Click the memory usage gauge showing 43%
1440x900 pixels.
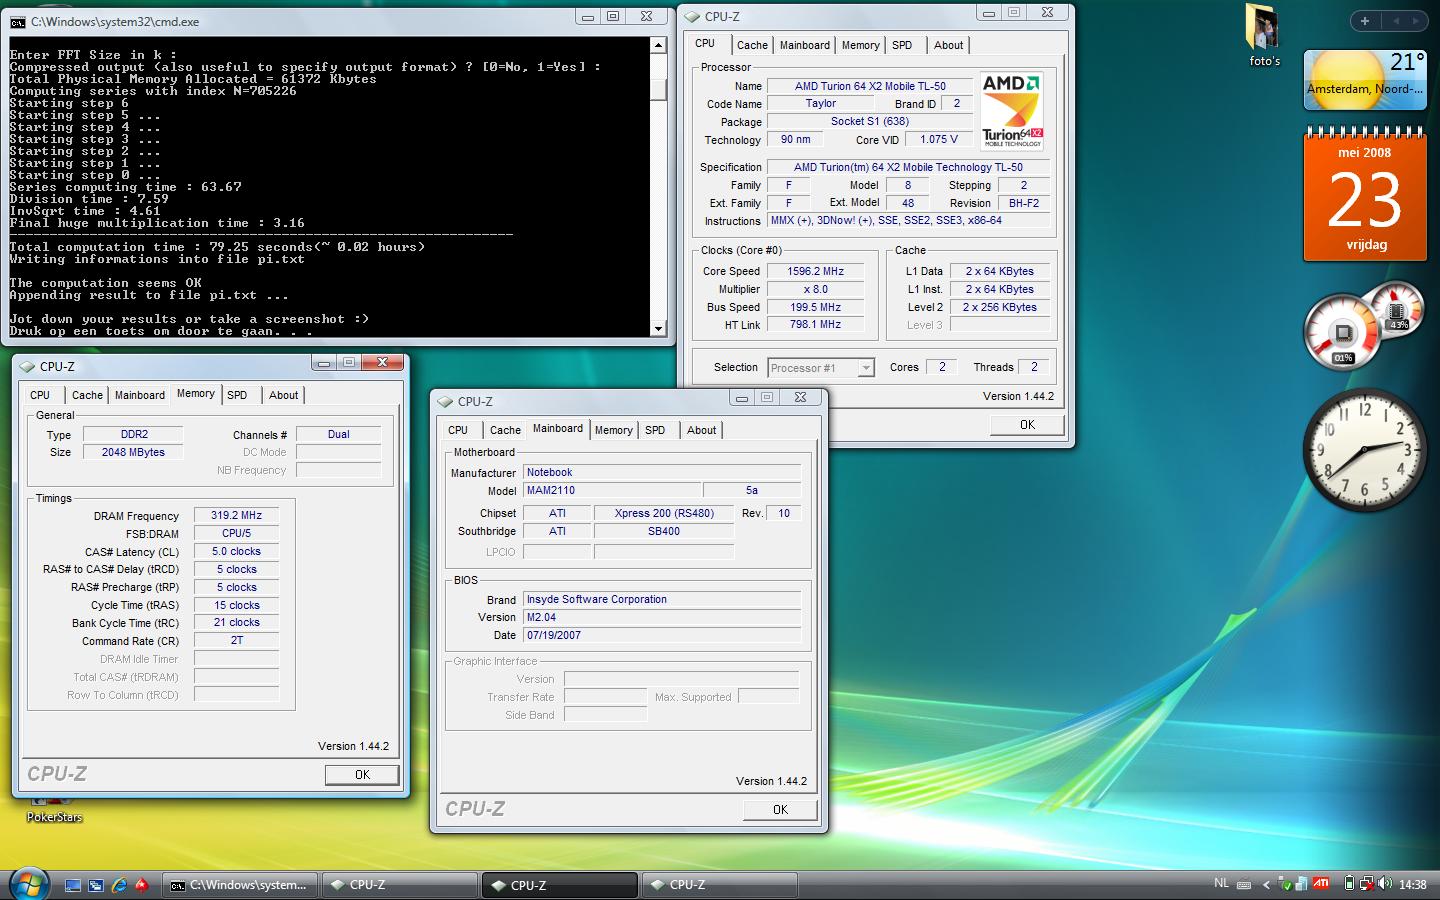point(1397,310)
